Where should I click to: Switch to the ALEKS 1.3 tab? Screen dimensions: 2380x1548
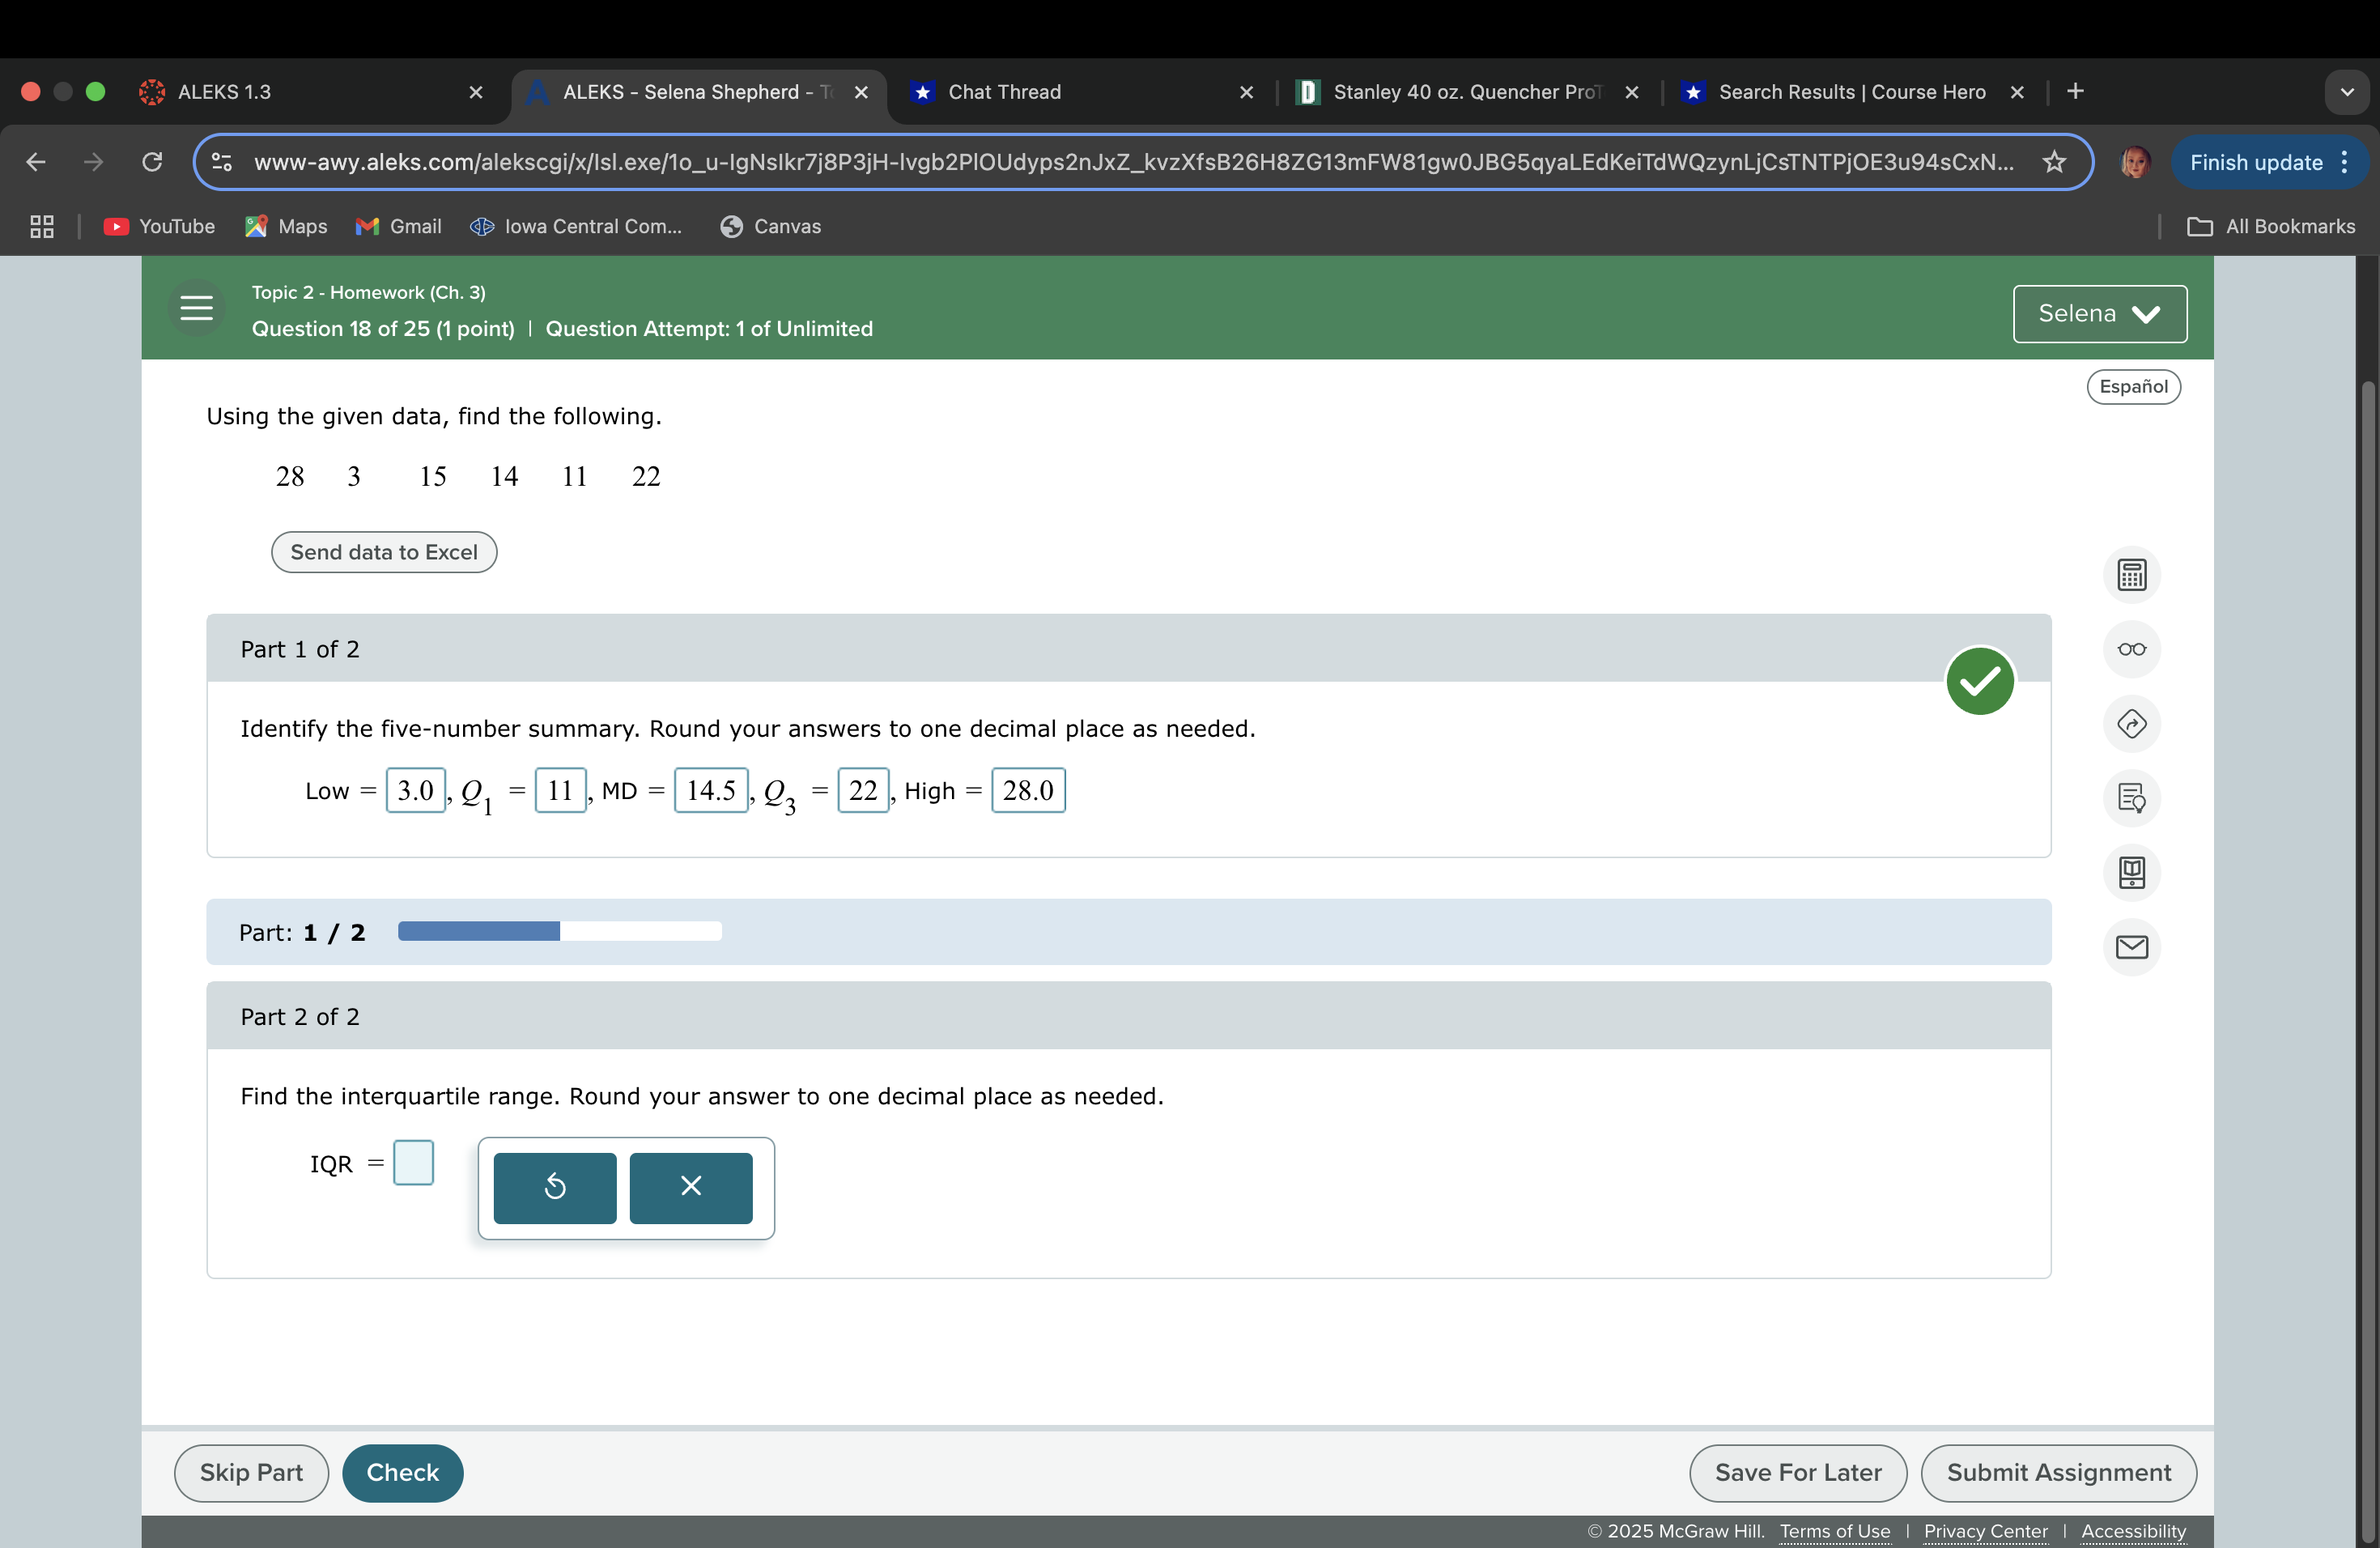coord(224,92)
